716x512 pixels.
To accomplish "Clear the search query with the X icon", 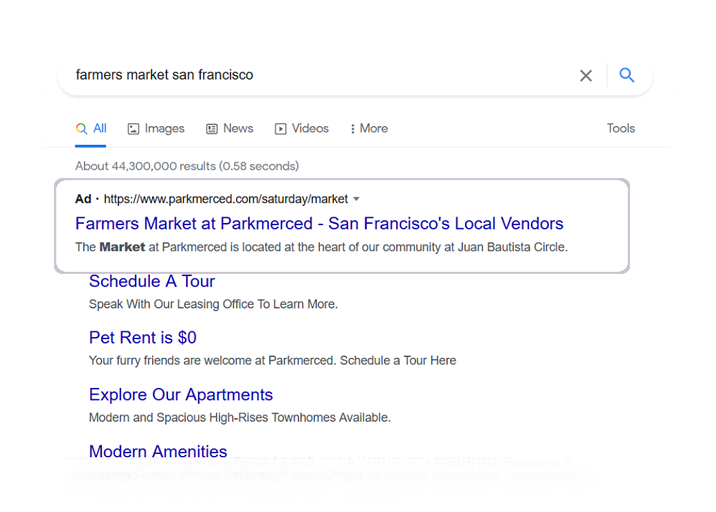I will [x=586, y=76].
